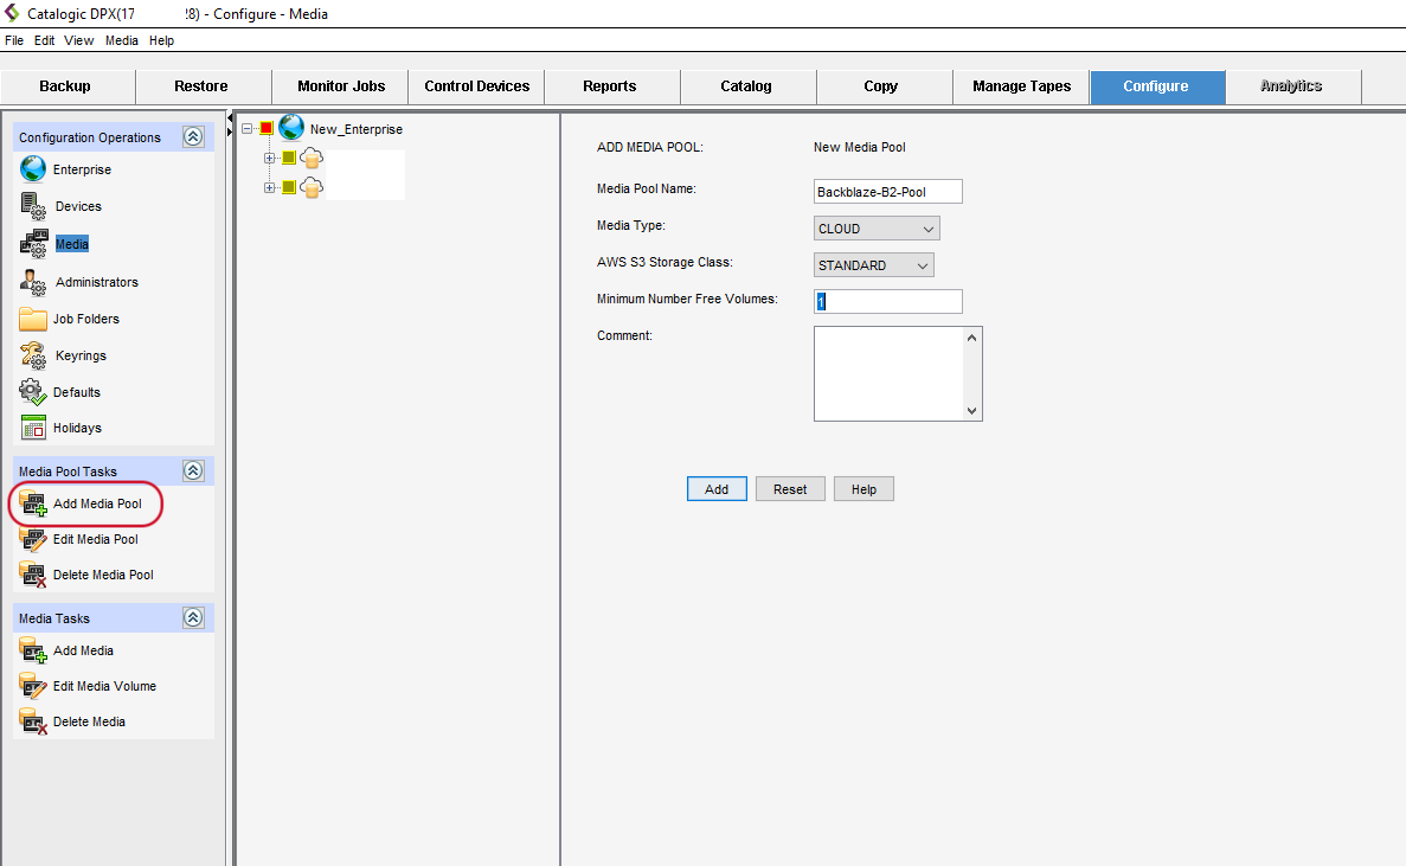
Task: Switch to the Control Devices tab
Action: pos(477,86)
